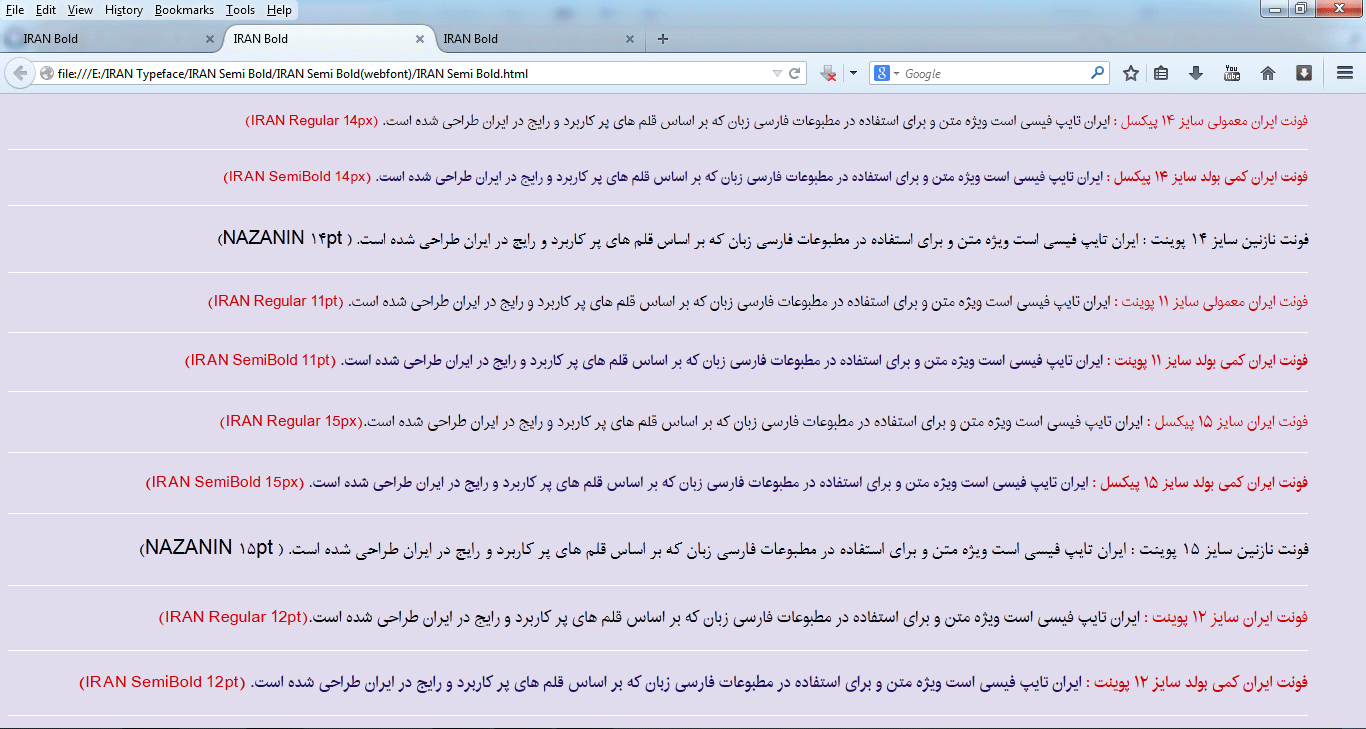Click the text (IRAN Regular 11pt)

[275, 301]
